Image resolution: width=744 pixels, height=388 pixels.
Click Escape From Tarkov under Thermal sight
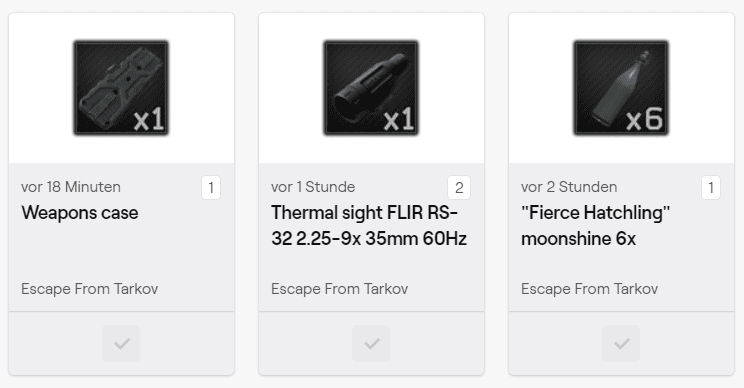click(x=340, y=289)
